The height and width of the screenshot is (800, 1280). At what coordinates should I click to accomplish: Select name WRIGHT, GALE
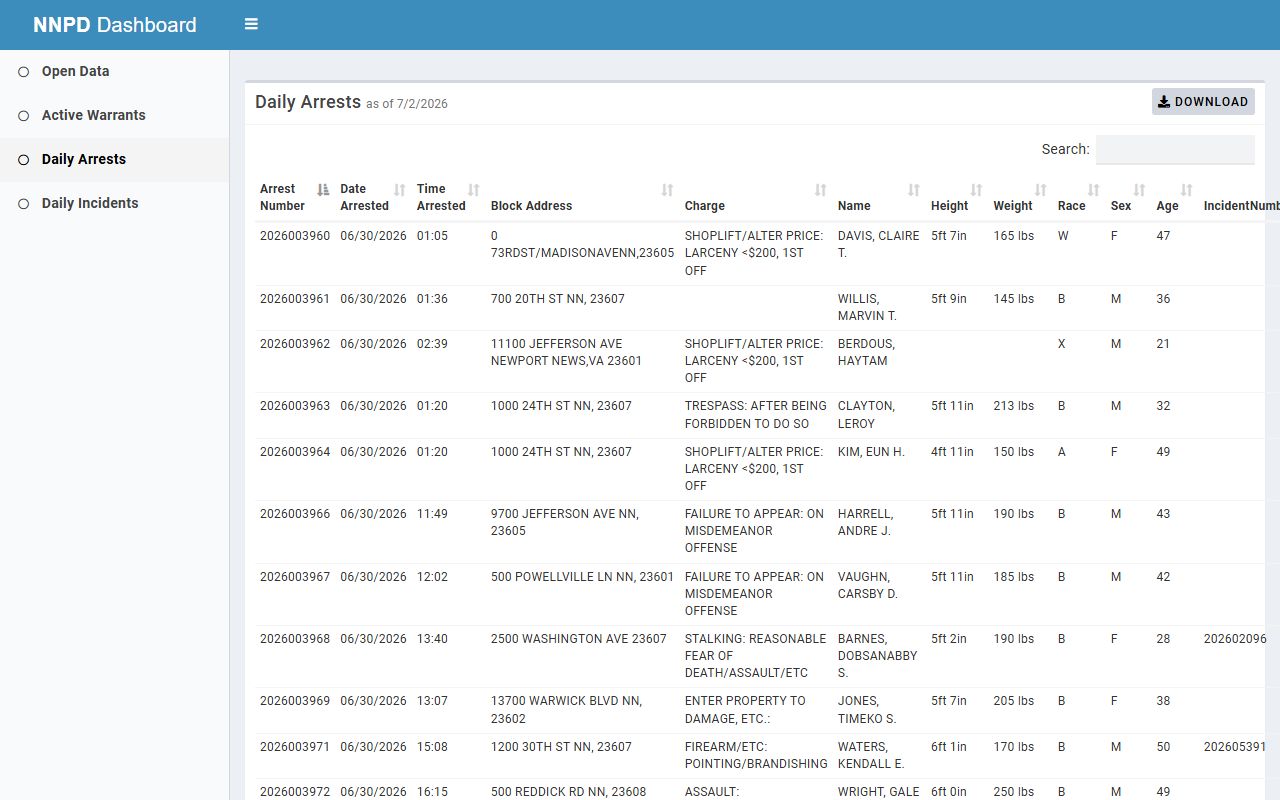(877, 792)
